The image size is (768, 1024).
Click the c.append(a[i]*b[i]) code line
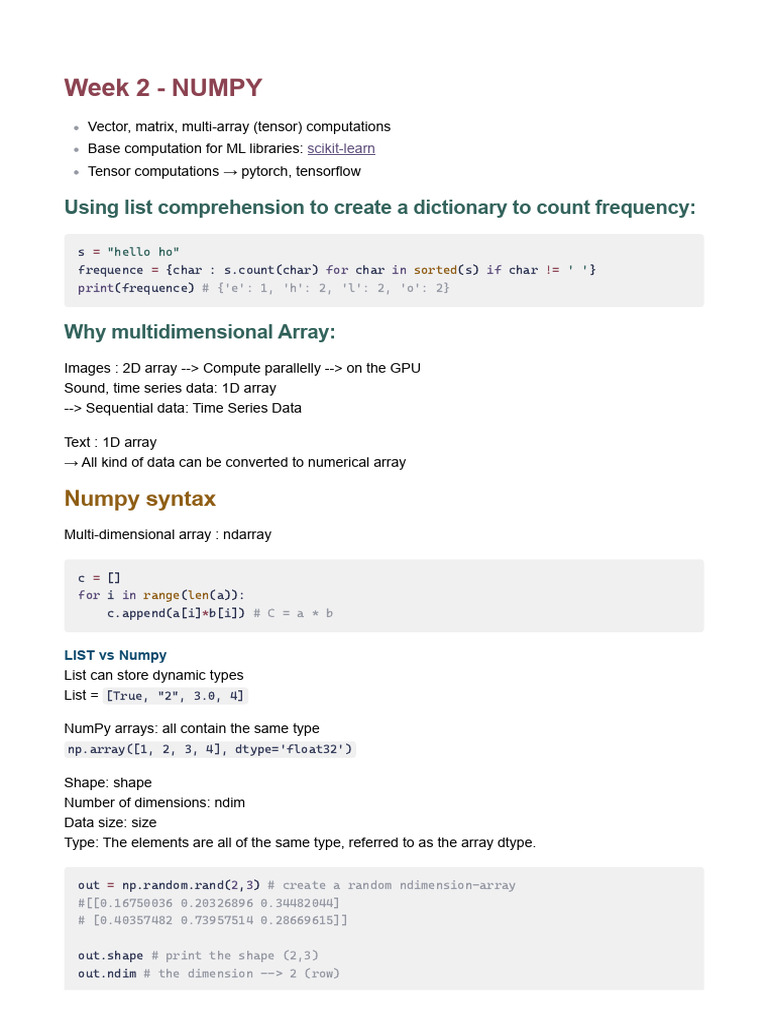[220, 613]
